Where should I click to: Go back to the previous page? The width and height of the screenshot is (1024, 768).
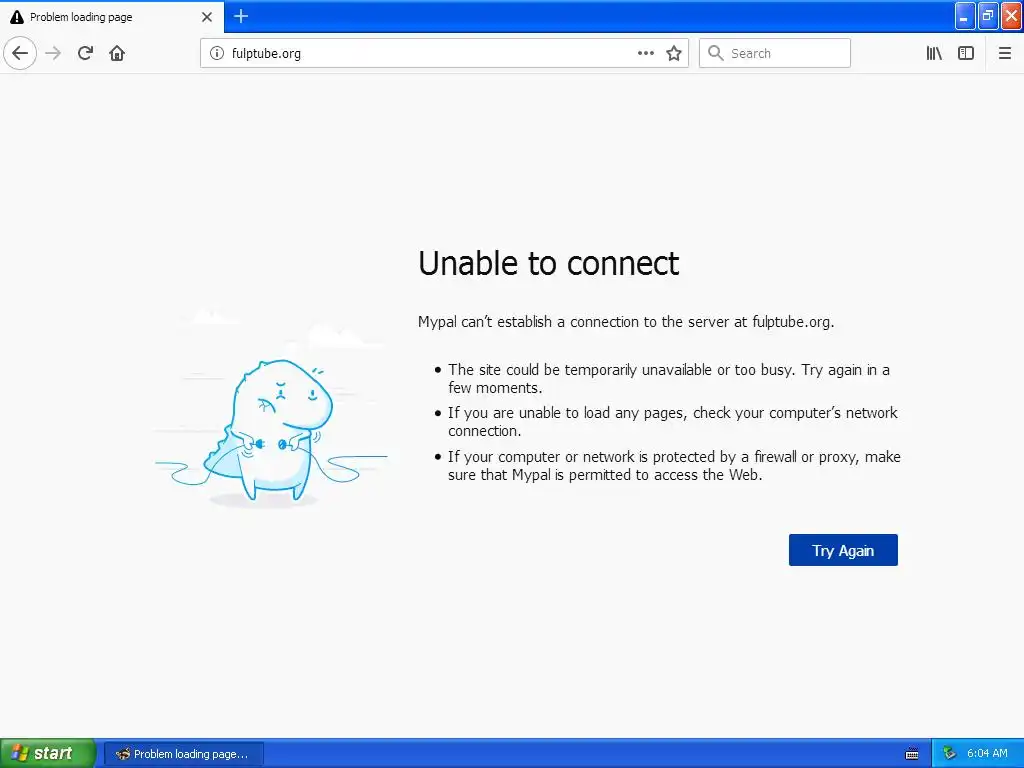20,53
